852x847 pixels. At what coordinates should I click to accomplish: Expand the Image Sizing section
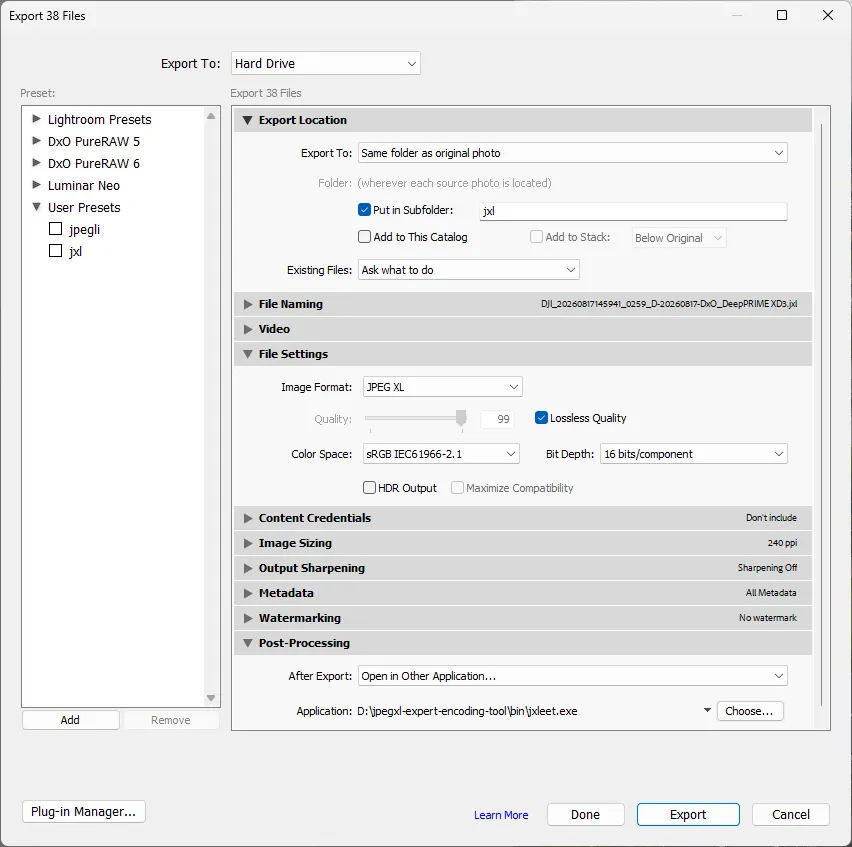[248, 543]
